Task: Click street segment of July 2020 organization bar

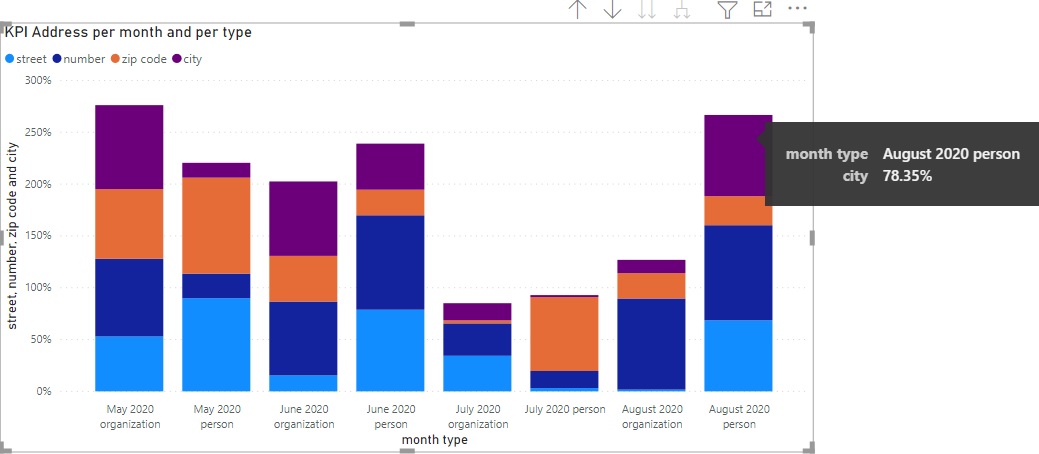Action: pos(477,373)
